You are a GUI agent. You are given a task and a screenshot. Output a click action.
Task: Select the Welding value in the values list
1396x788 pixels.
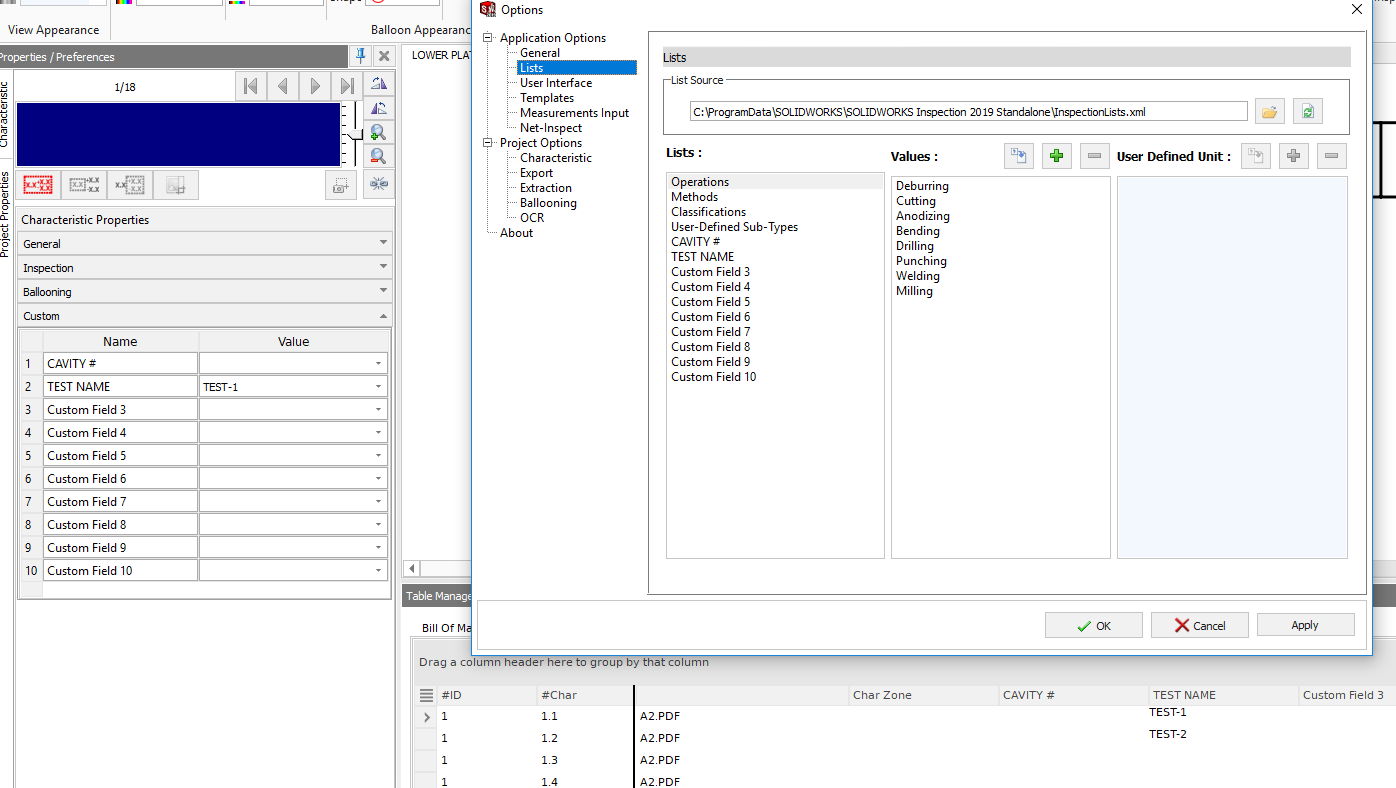(917, 275)
